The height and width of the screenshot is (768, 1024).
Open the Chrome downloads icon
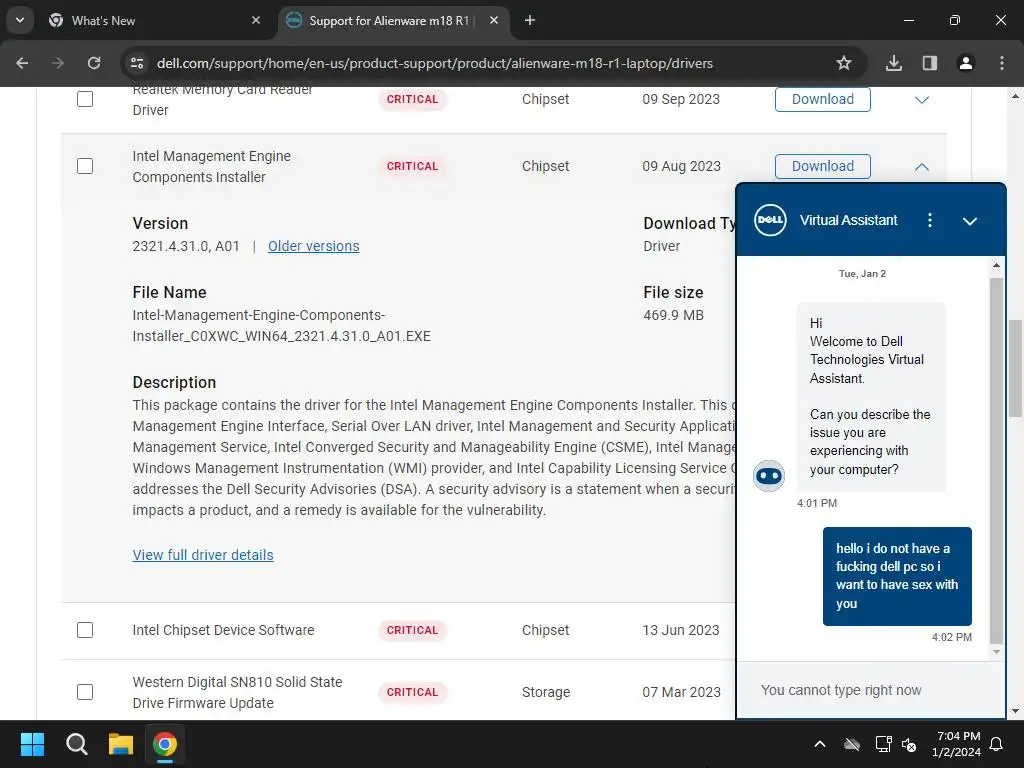pyautogui.click(x=894, y=63)
